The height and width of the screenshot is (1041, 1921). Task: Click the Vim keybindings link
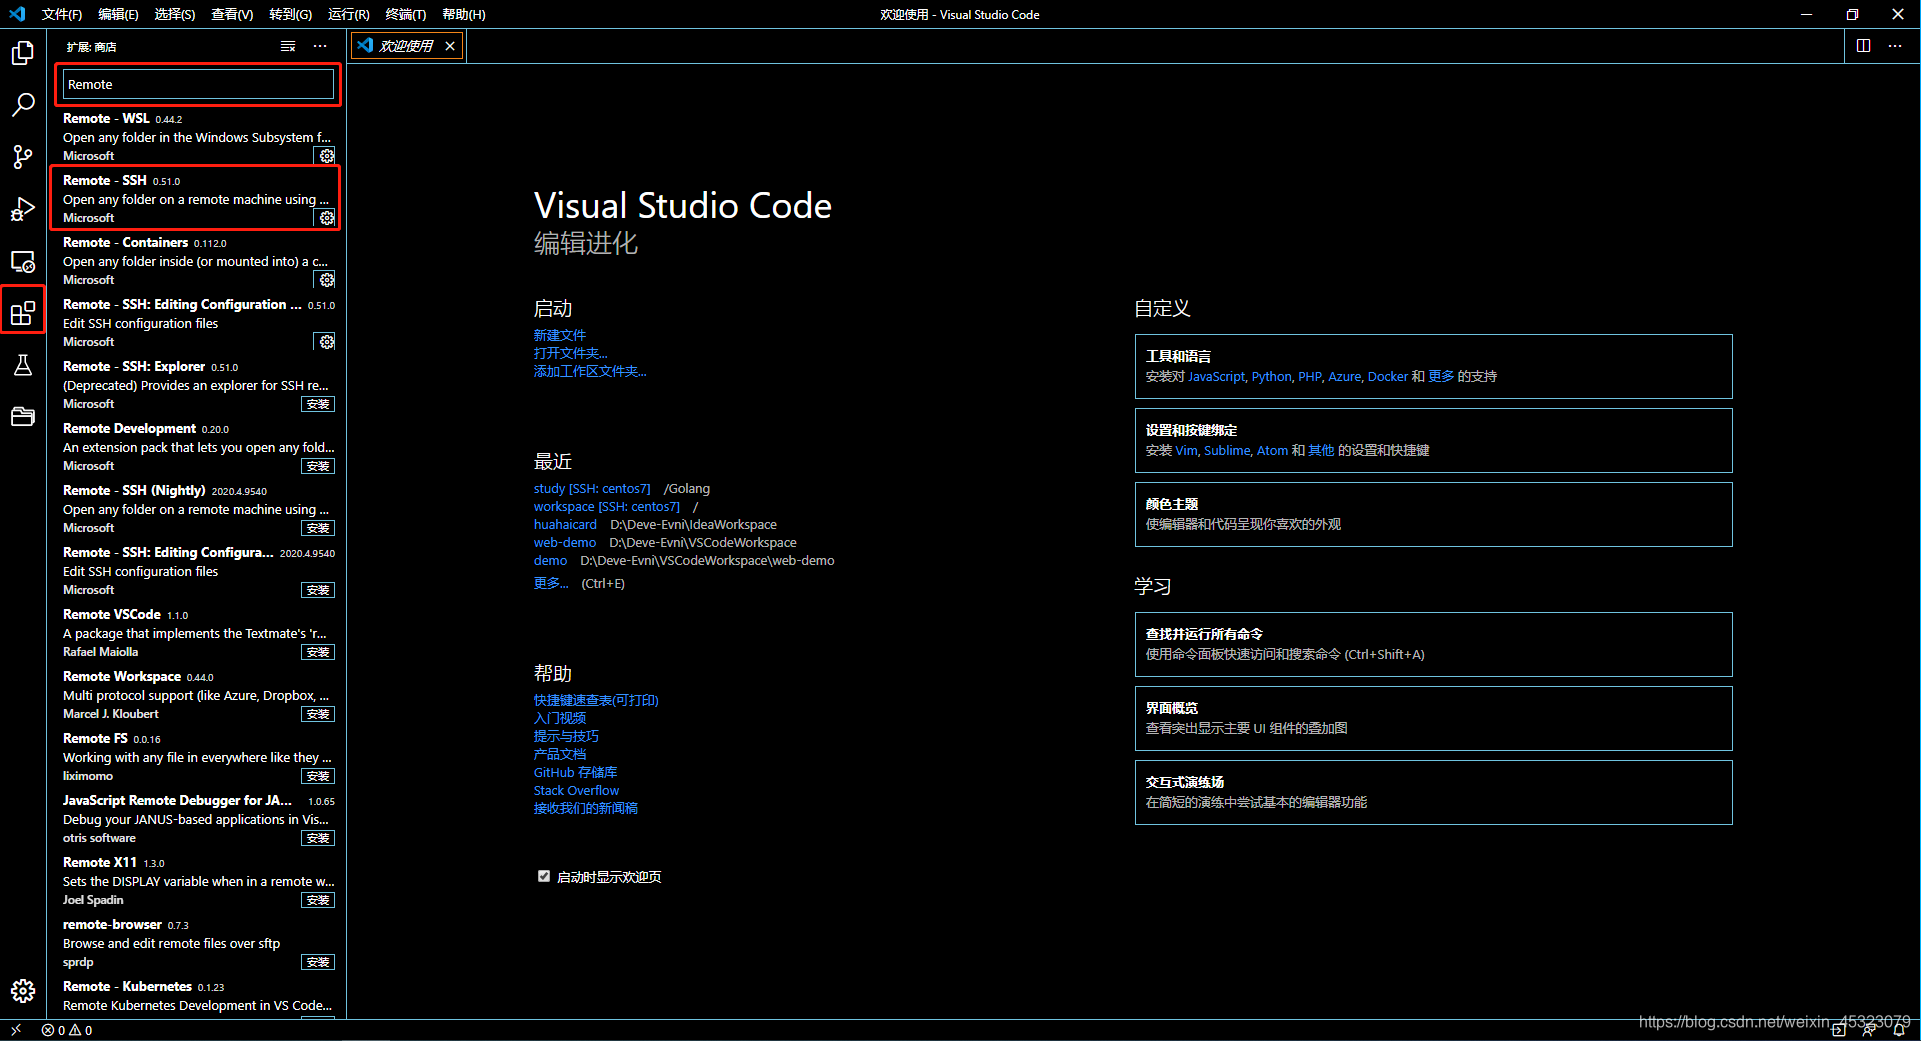pos(1186,451)
